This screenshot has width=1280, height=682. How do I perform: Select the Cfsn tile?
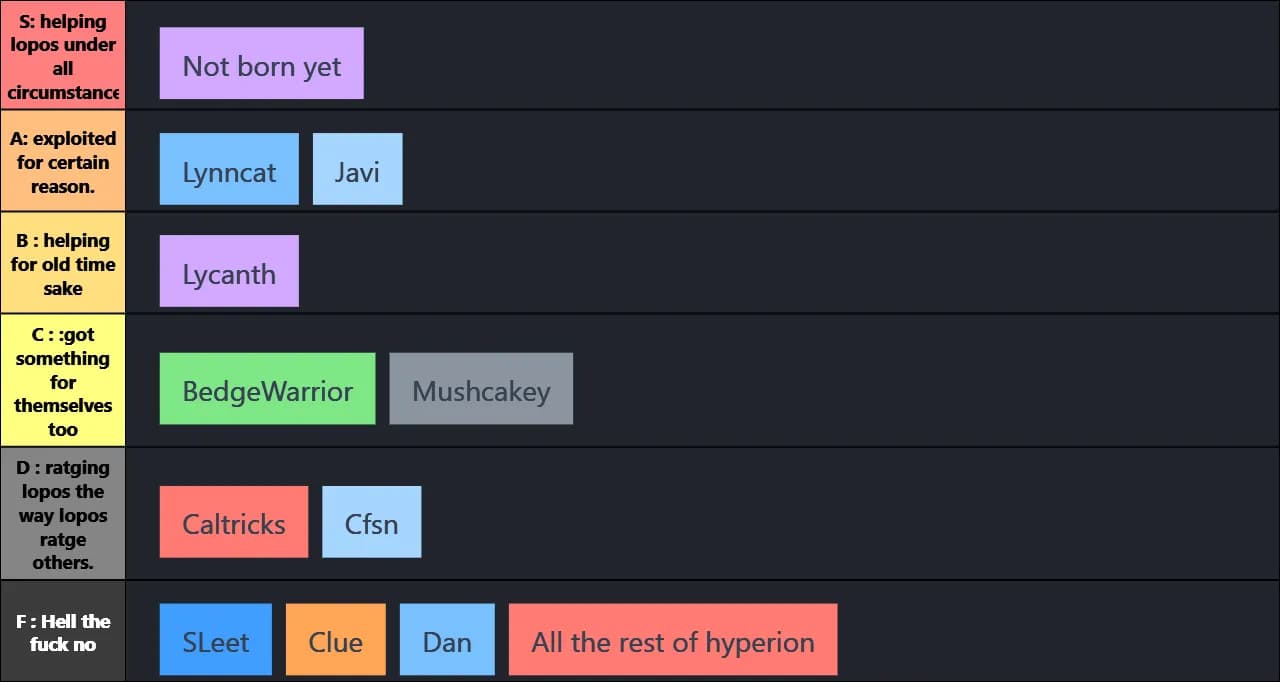[x=371, y=522]
